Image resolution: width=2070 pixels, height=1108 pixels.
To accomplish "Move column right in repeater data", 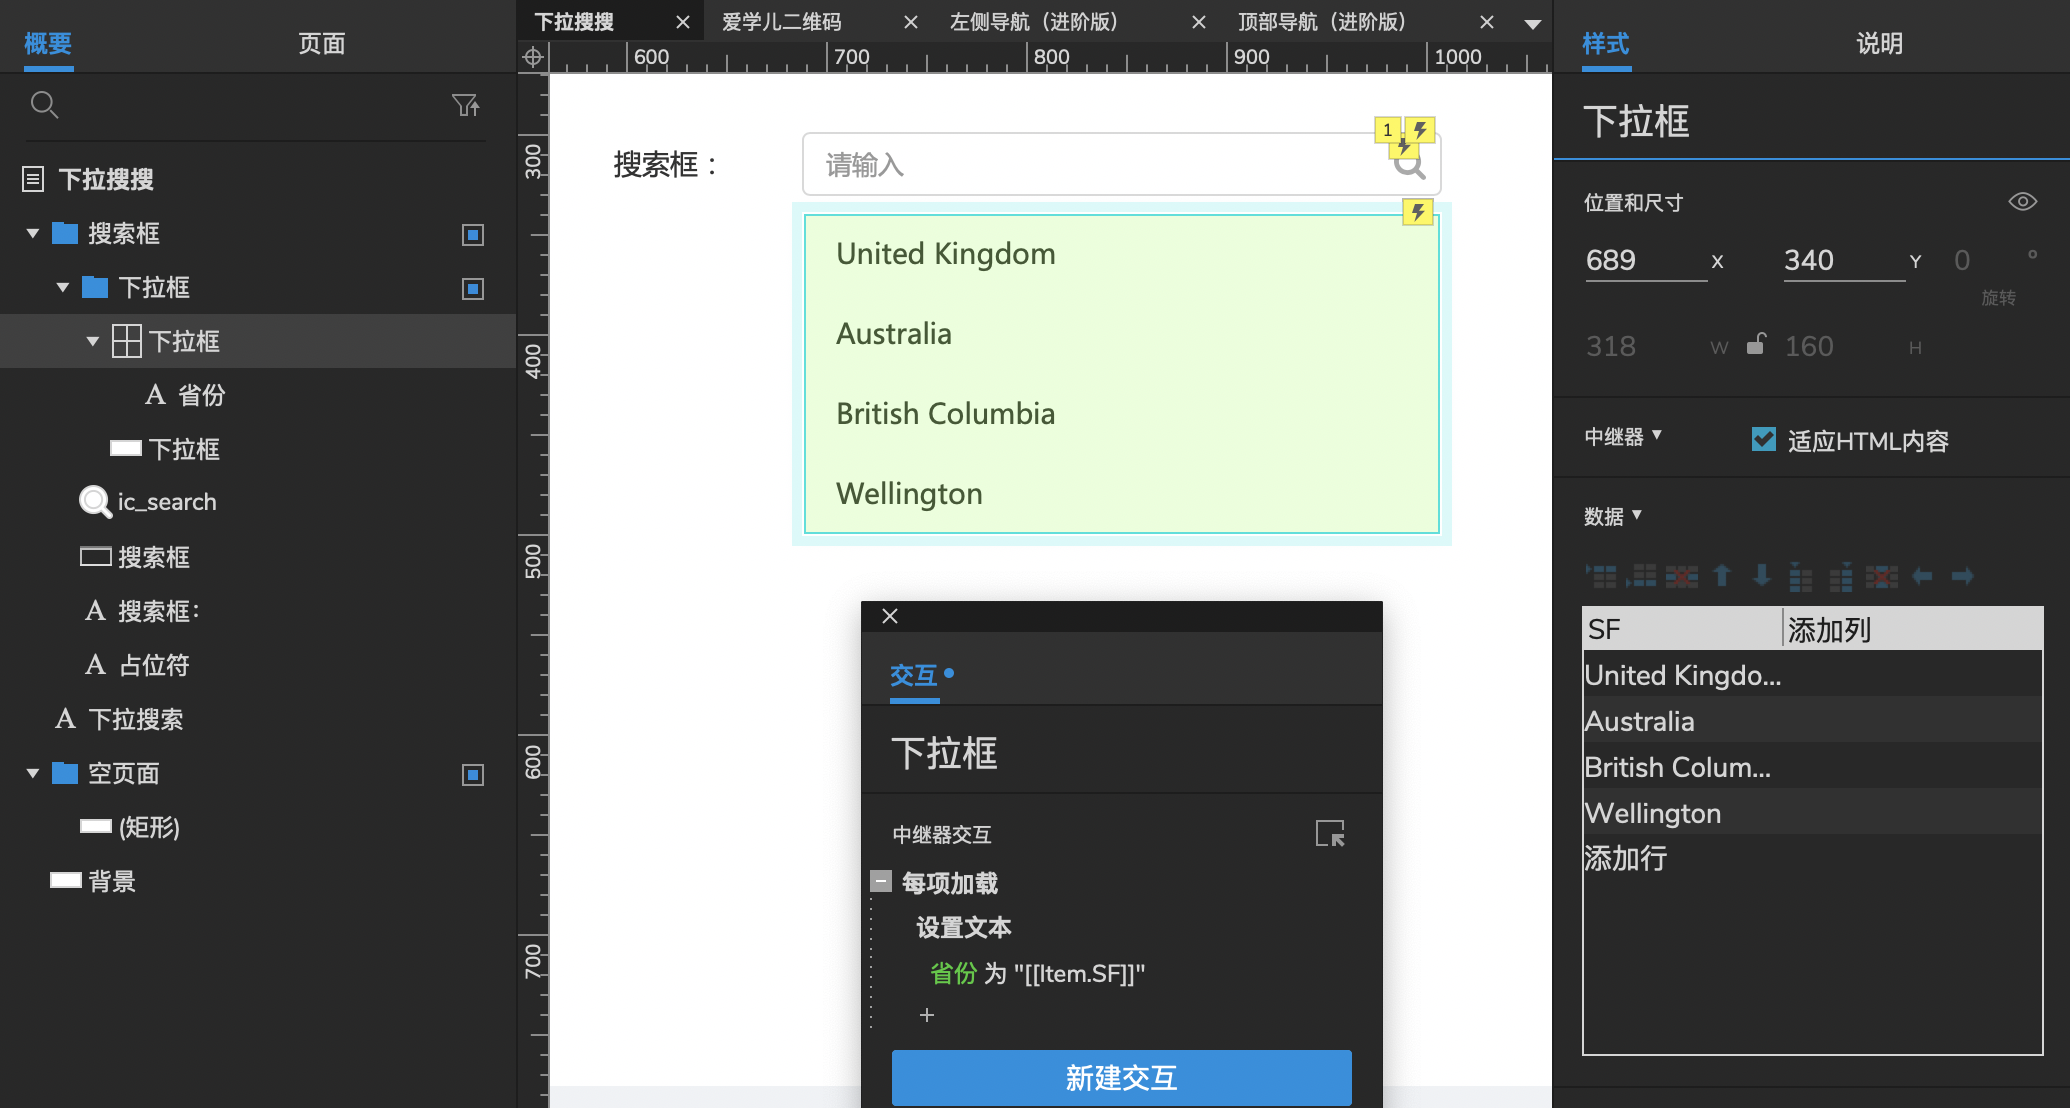I will click(1962, 576).
